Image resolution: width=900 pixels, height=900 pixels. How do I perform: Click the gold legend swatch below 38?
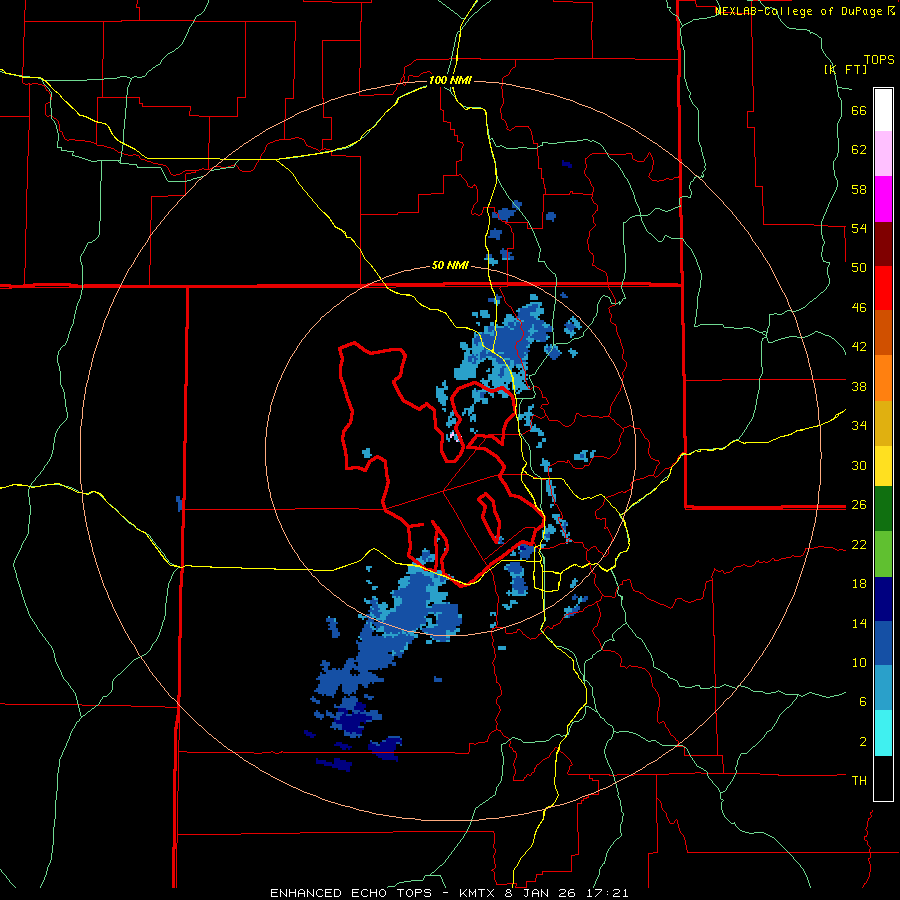[x=883, y=423]
